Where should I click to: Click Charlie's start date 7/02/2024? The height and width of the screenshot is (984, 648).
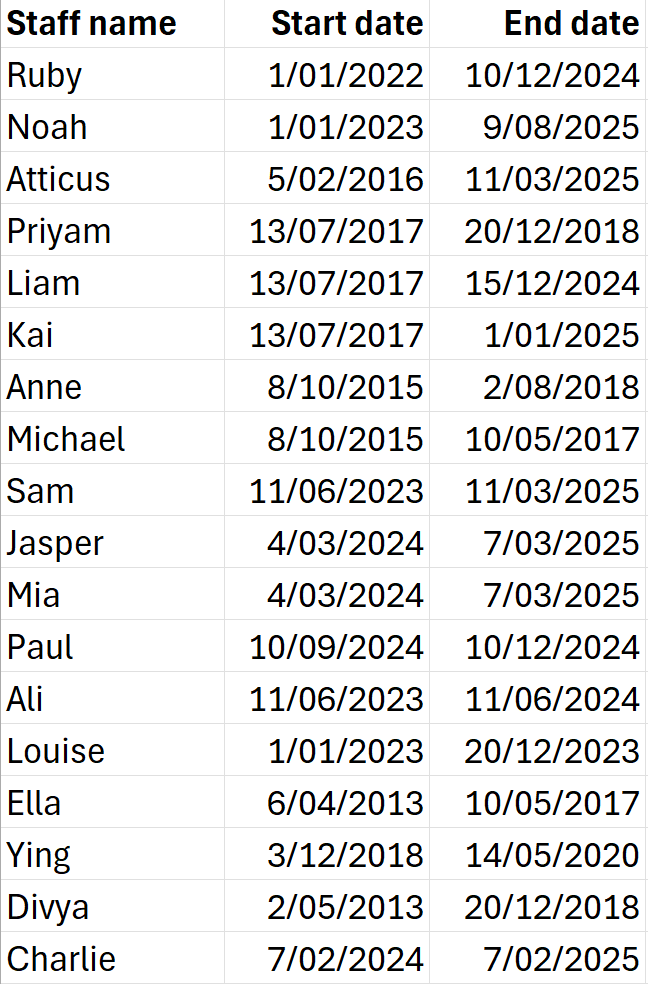(345, 959)
